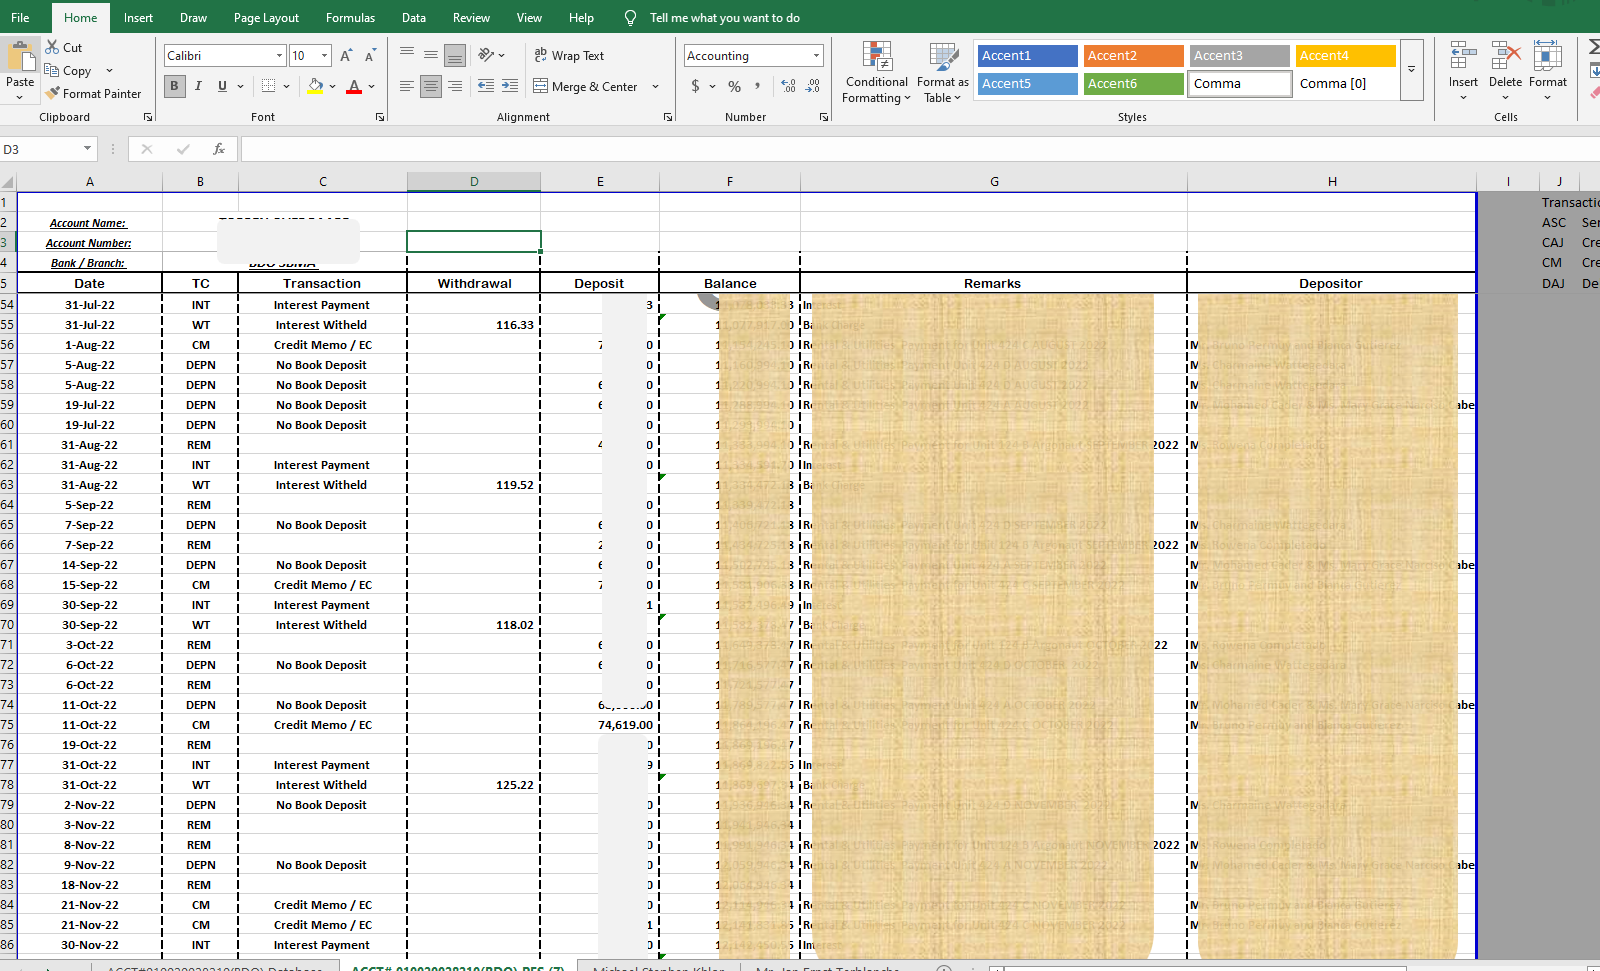Screen dimensions: 1600x971
Task: Click the Insert Function fx icon
Action: (x=219, y=149)
